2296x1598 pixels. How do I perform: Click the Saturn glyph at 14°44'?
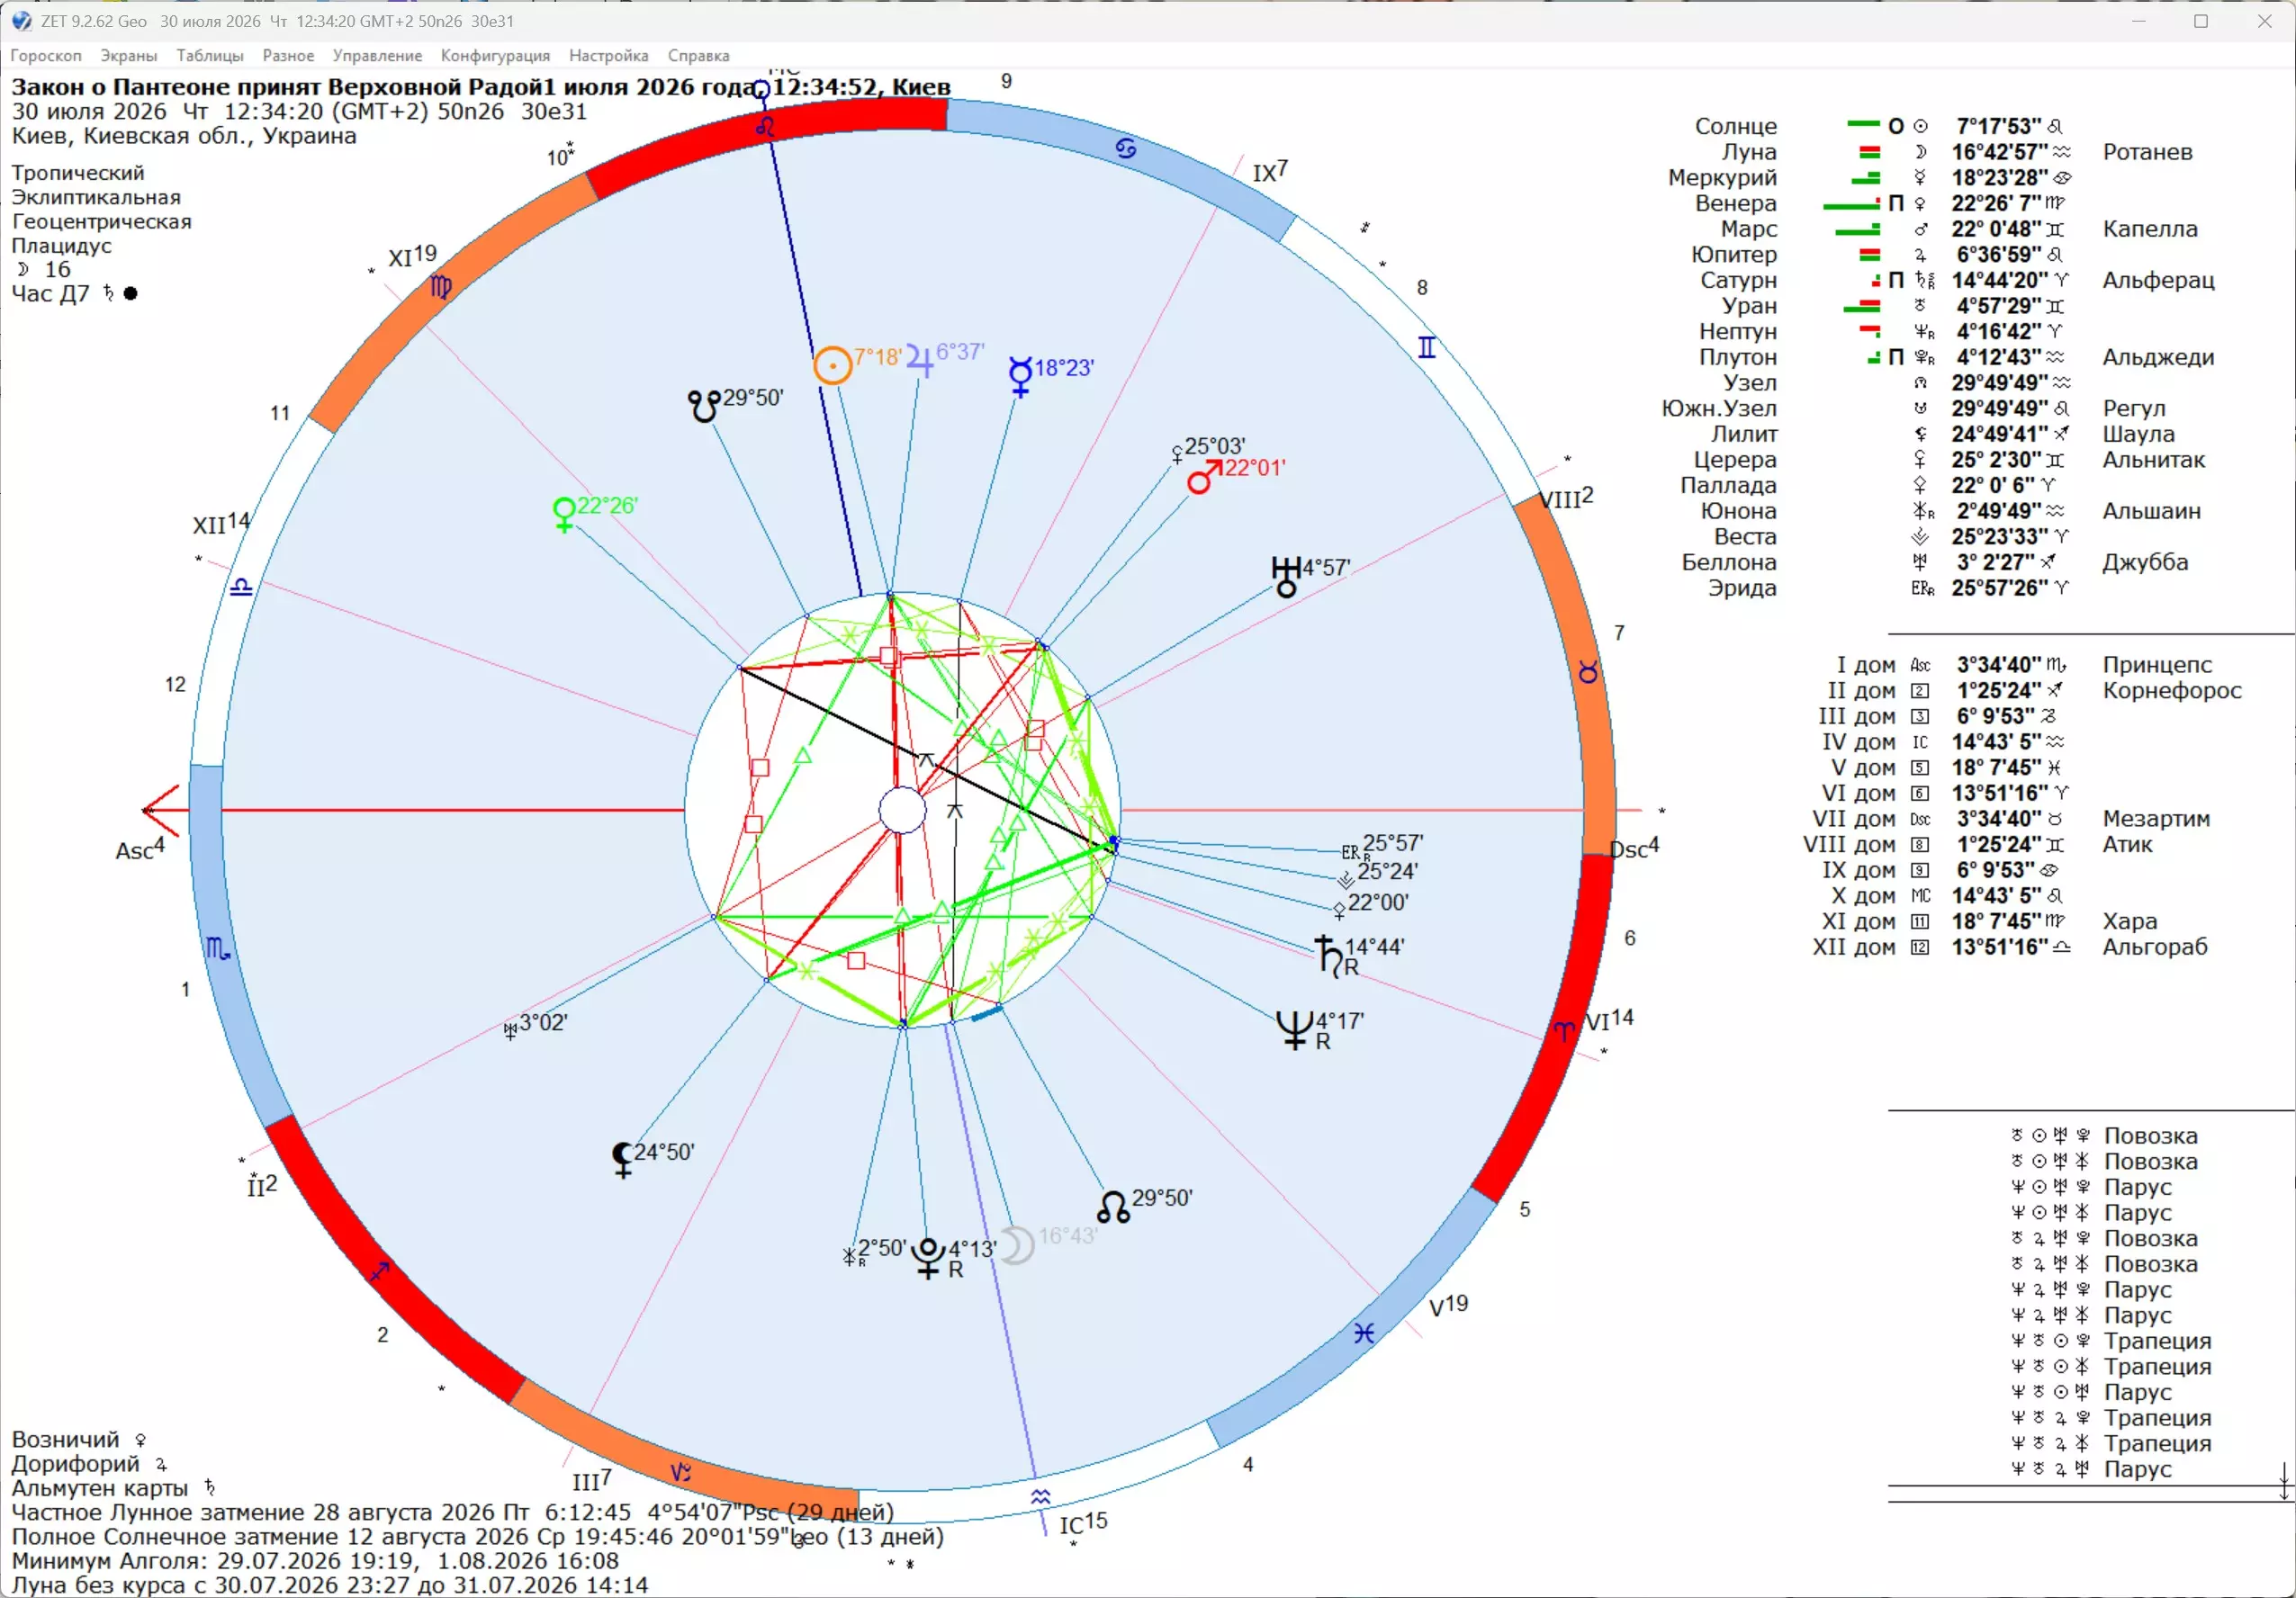1329,956
